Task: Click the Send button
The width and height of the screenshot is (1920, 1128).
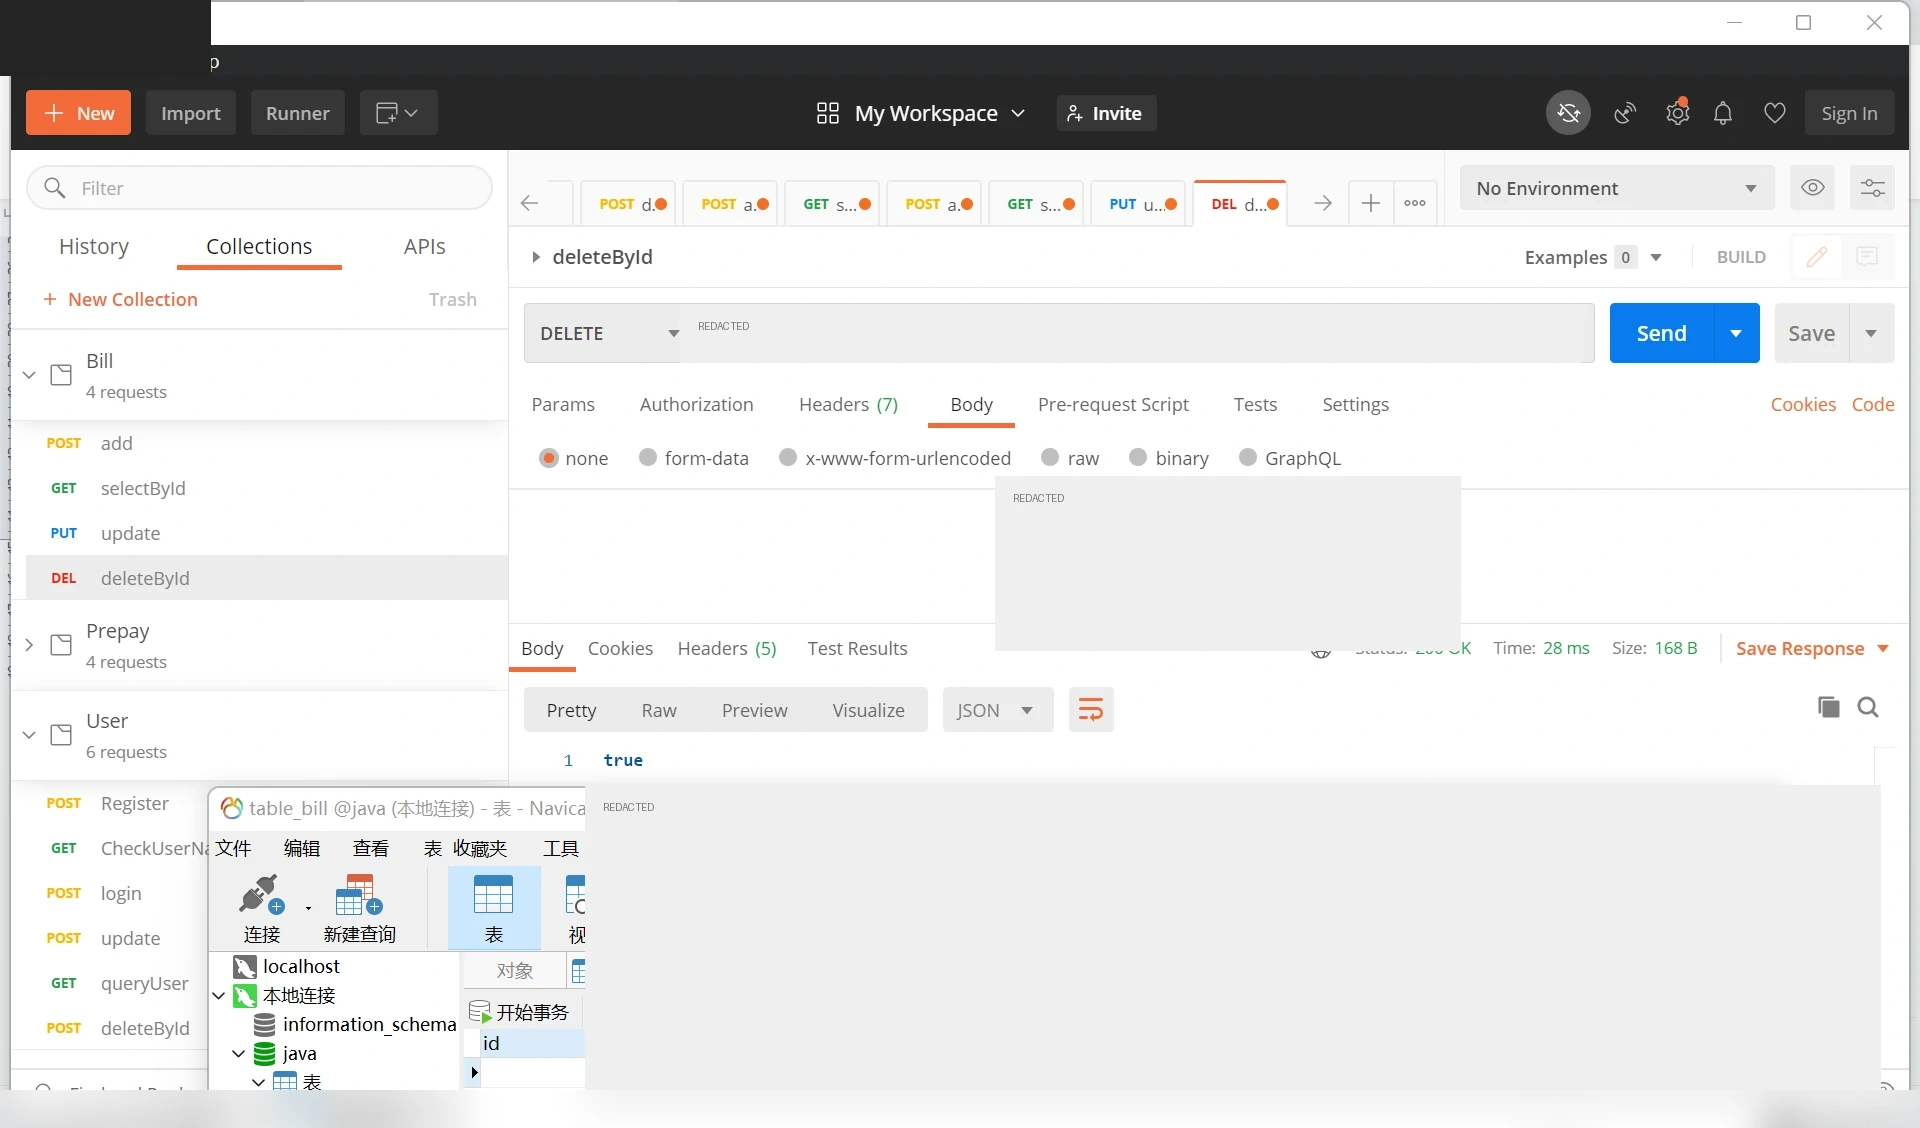Action: pos(1661,333)
